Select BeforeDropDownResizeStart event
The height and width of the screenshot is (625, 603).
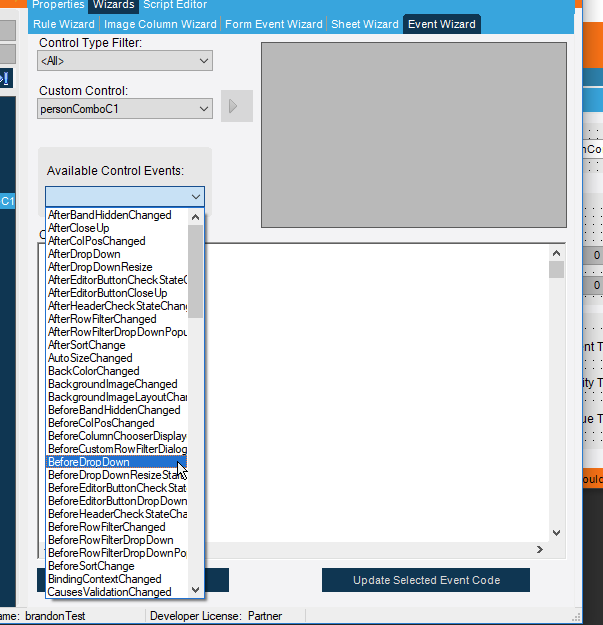116,475
